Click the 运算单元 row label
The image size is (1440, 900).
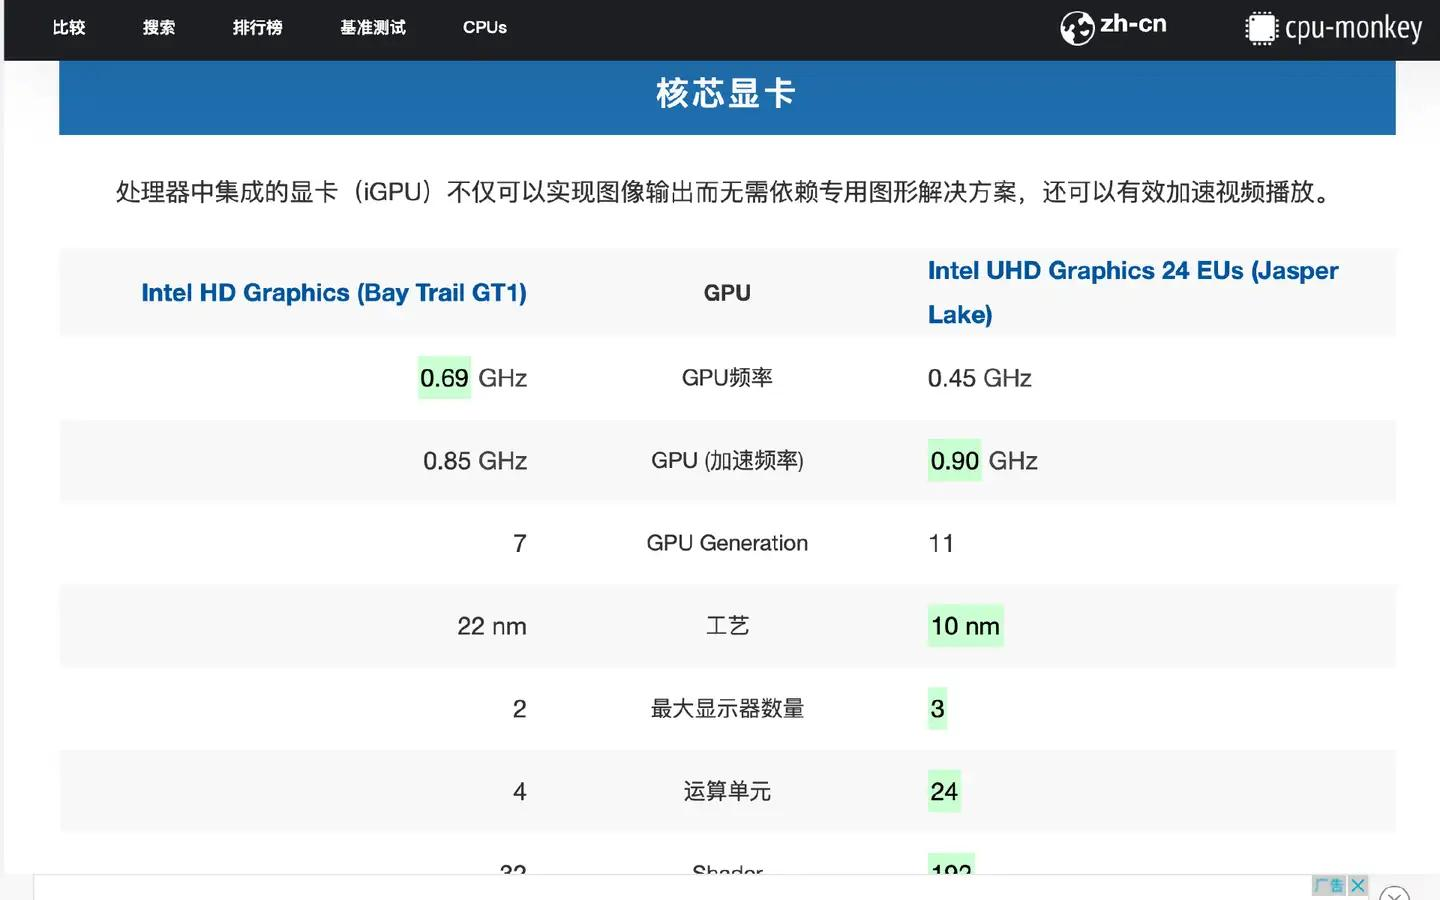click(x=727, y=792)
